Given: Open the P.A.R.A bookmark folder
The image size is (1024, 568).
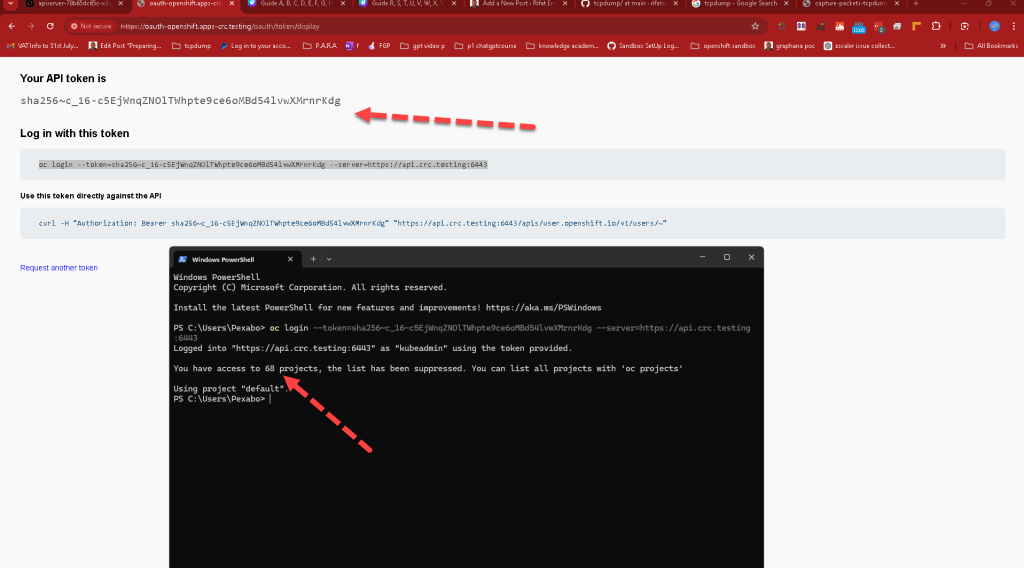Looking at the screenshot, I should (x=320, y=46).
